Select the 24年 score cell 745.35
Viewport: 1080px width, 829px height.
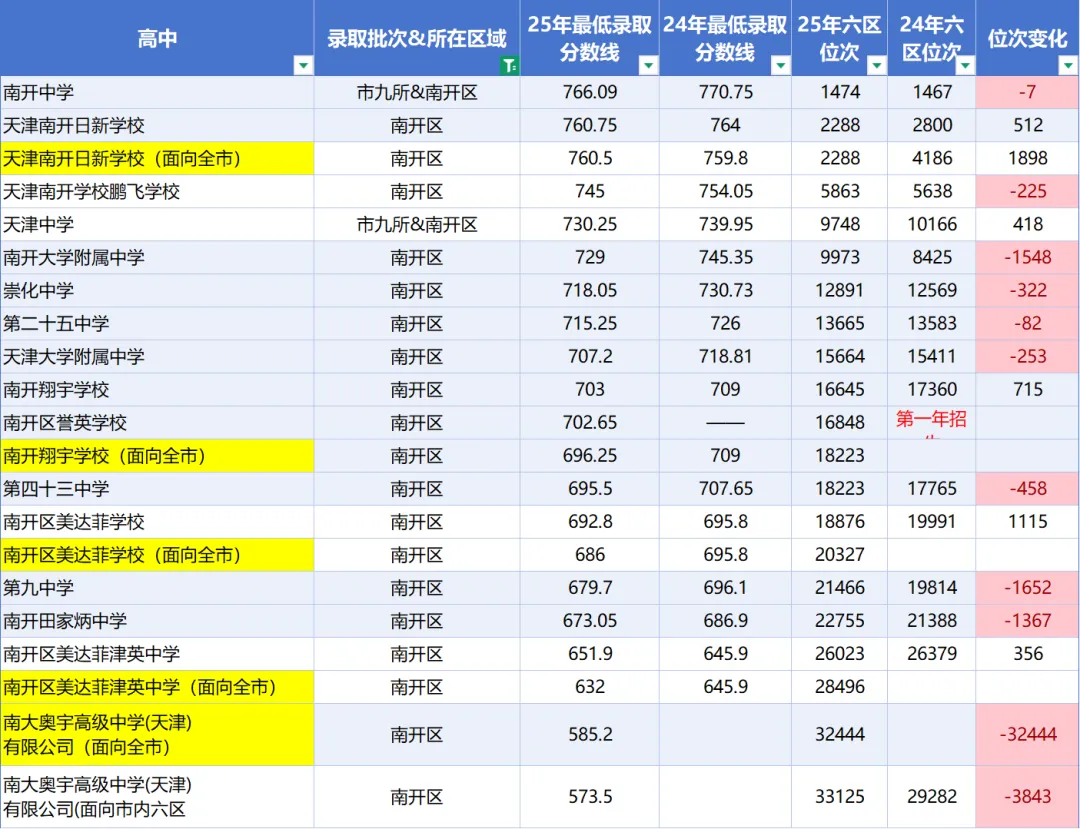725,258
